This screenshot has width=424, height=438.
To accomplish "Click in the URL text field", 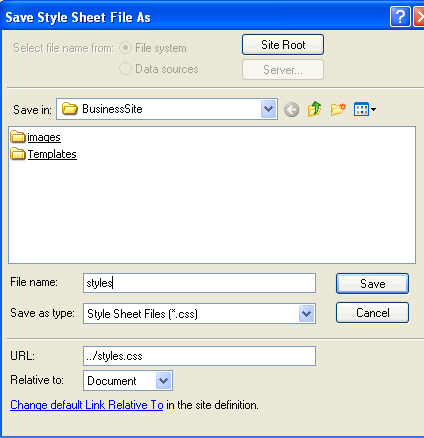I will pyautogui.click(x=199, y=356).
